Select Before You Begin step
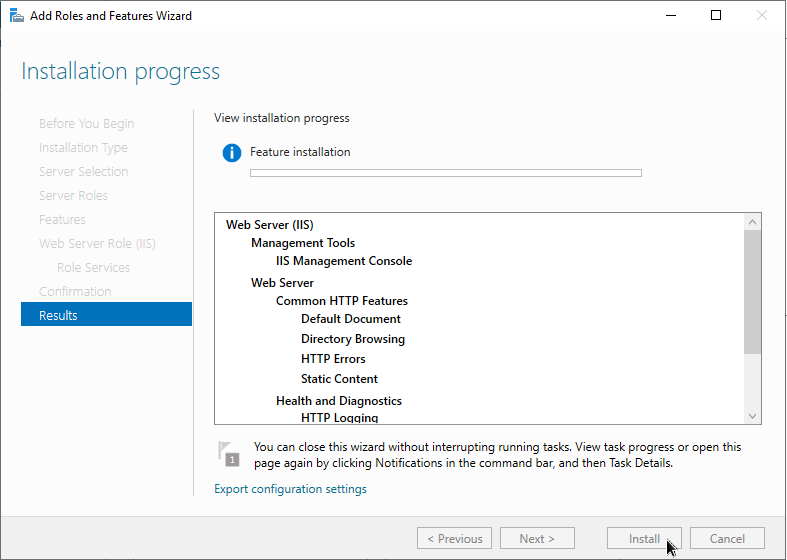The width and height of the screenshot is (787, 560). click(x=86, y=124)
